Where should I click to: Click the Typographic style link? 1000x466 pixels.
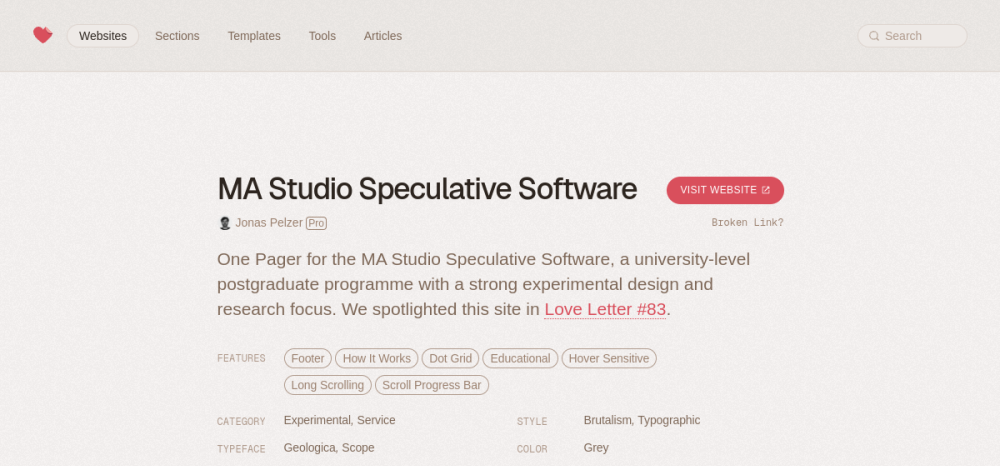pyautogui.click(x=669, y=420)
